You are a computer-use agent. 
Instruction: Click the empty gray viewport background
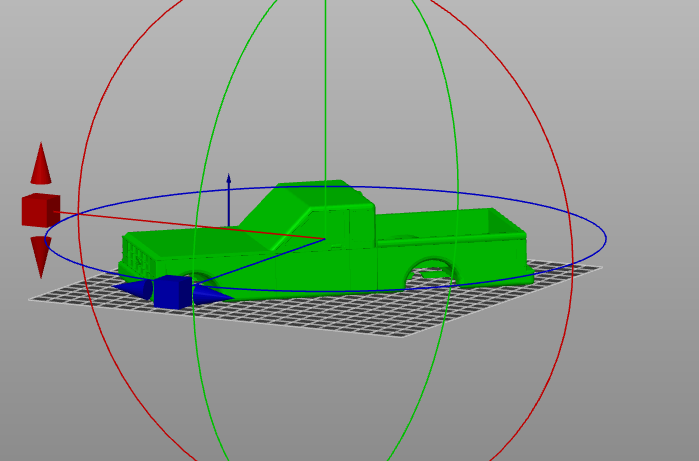pyautogui.click(x=620, y=400)
